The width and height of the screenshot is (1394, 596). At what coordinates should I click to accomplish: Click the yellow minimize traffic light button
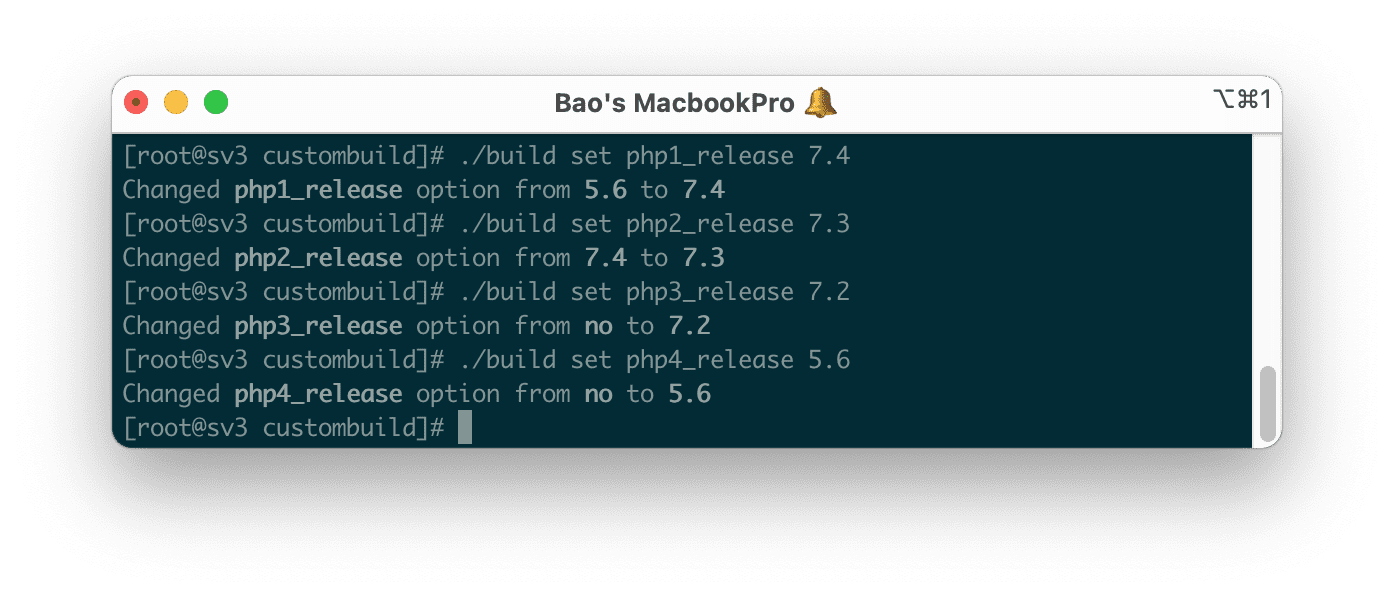pyautogui.click(x=176, y=101)
